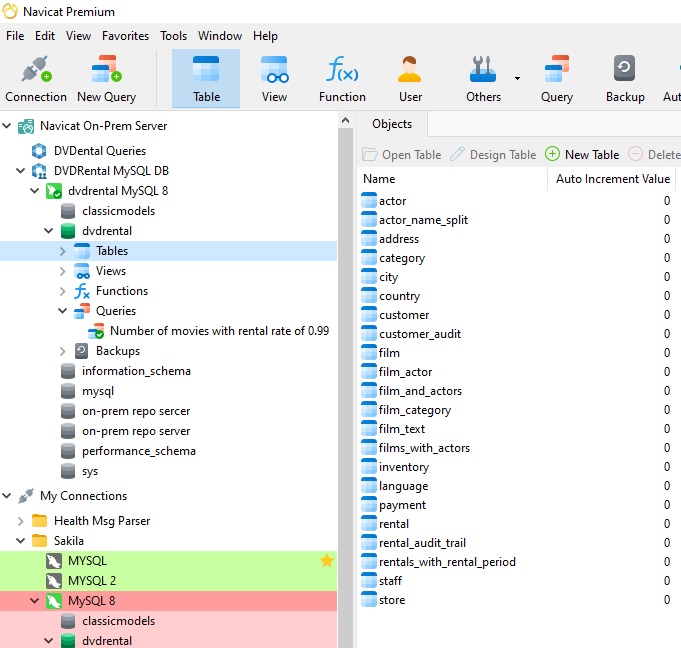
Task: Click the Others toolbar icon
Action: coord(483,78)
